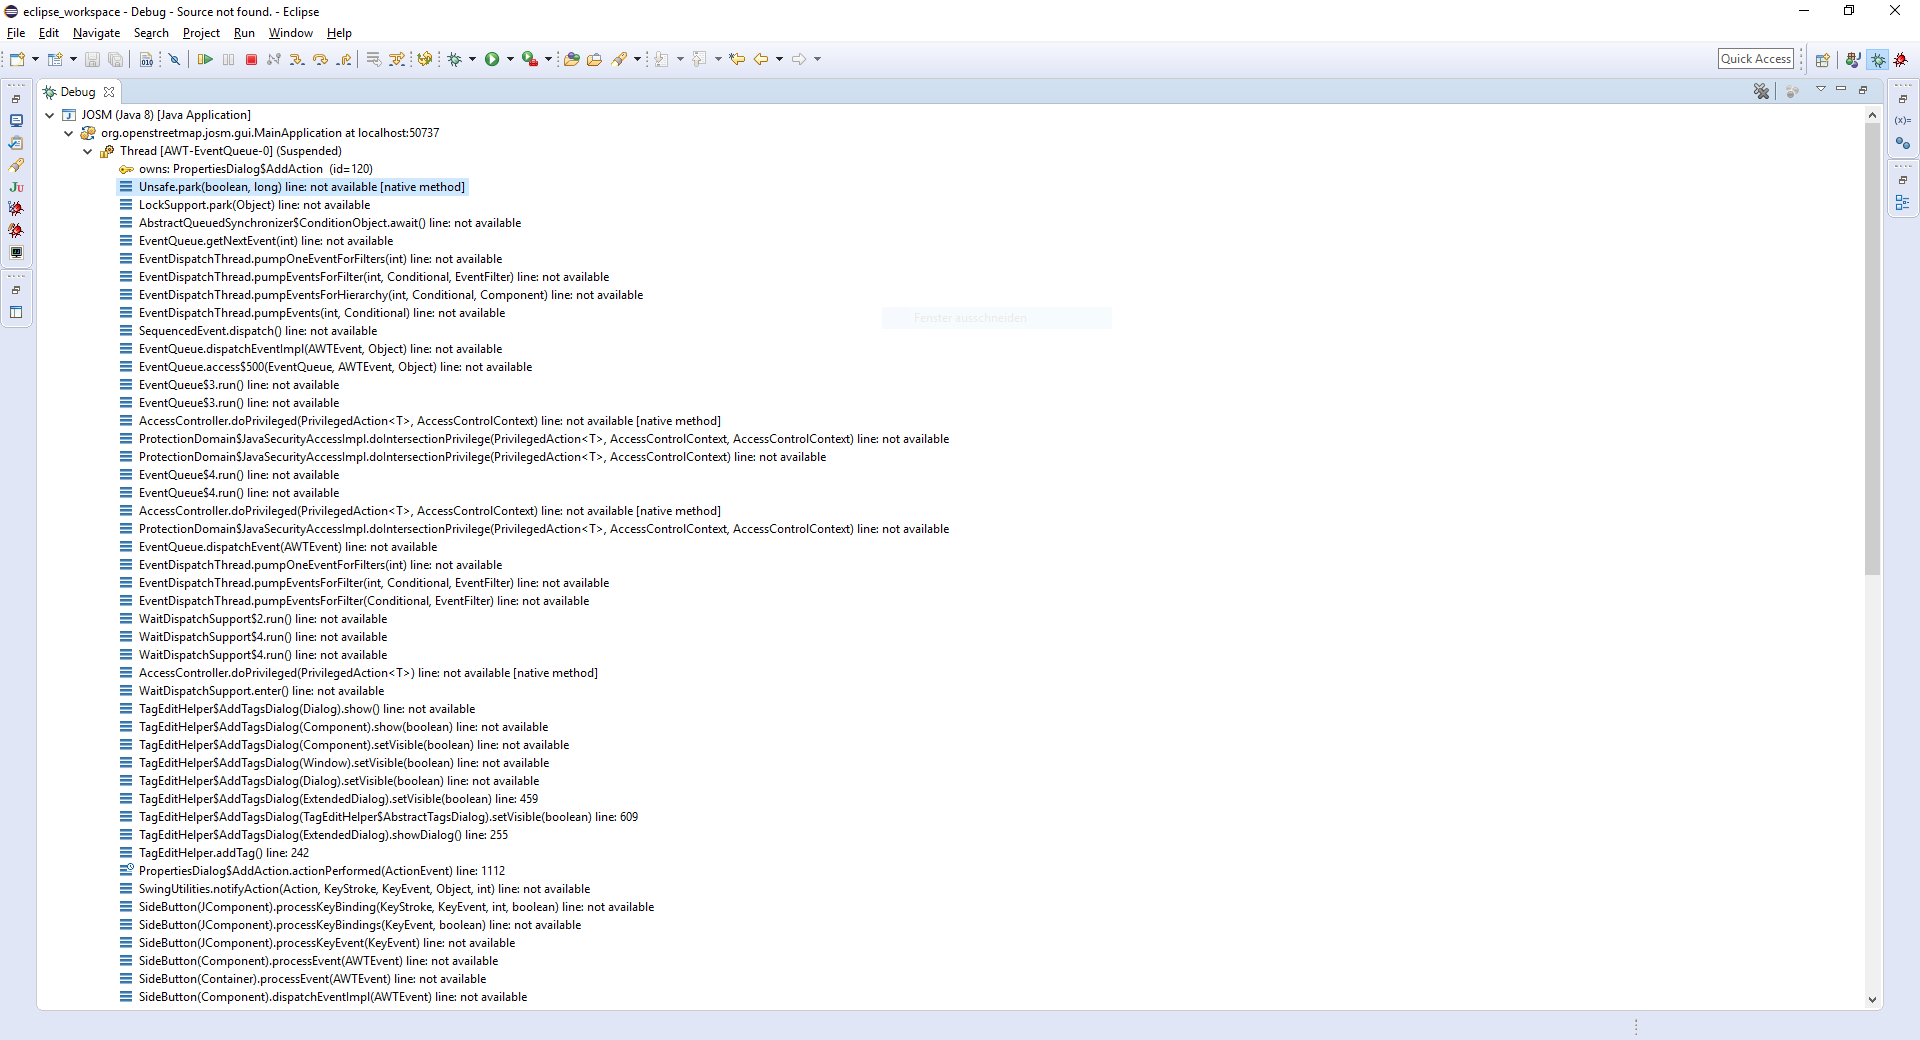Toggle Skip All Breakpoints in toolbar
1920x1040 pixels.
tap(174, 60)
